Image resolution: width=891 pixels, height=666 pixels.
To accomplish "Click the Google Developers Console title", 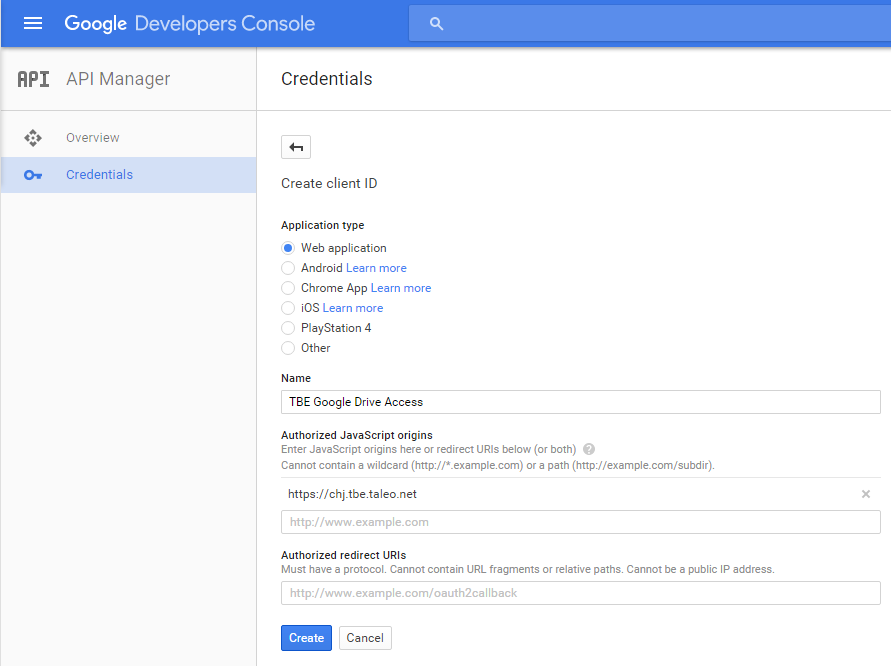I will 189,24.
